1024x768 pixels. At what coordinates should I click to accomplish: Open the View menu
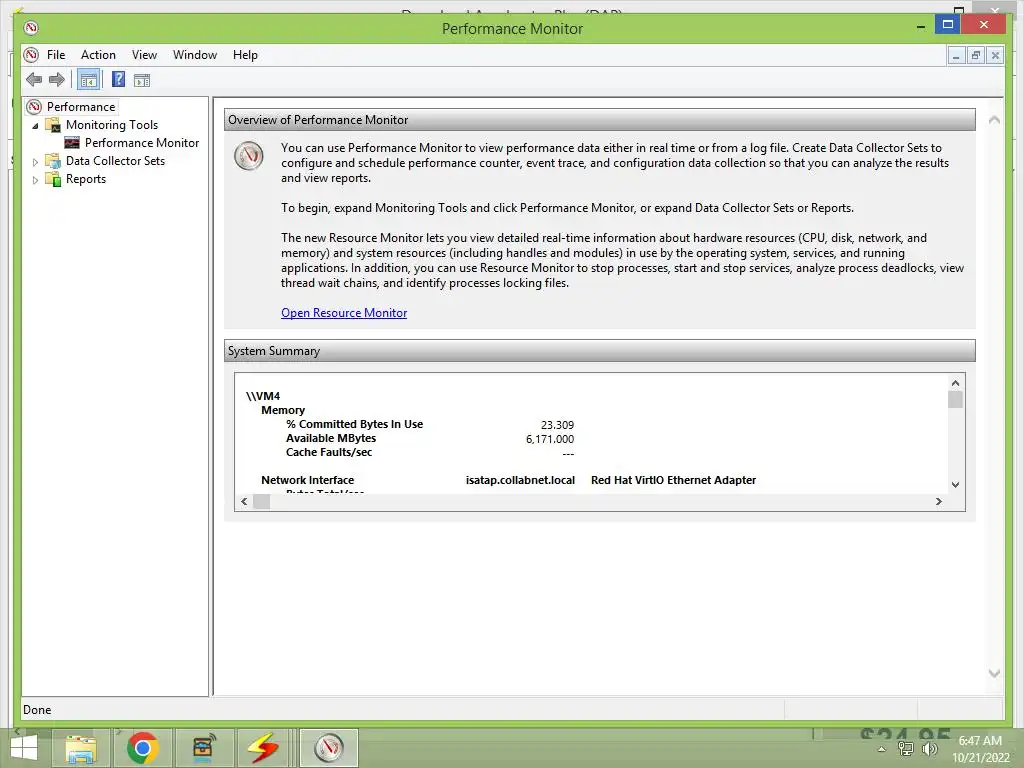pyautogui.click(x=144, y=55)
